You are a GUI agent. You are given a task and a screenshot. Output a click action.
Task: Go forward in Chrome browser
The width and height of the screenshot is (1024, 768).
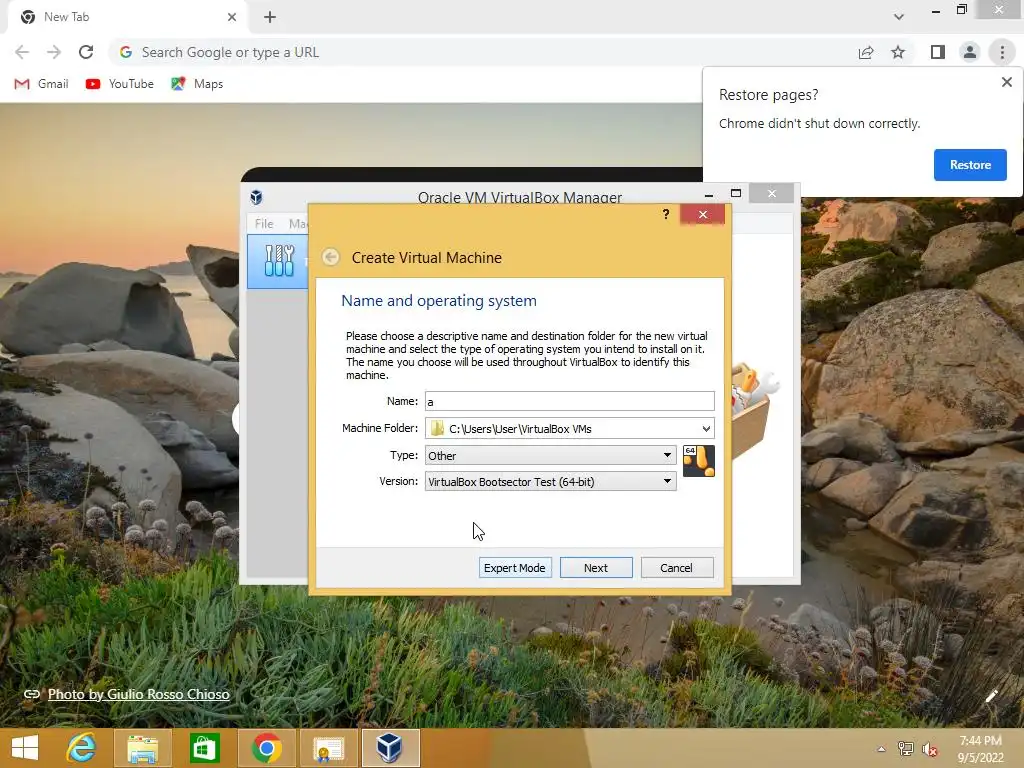tap(54, 52)
